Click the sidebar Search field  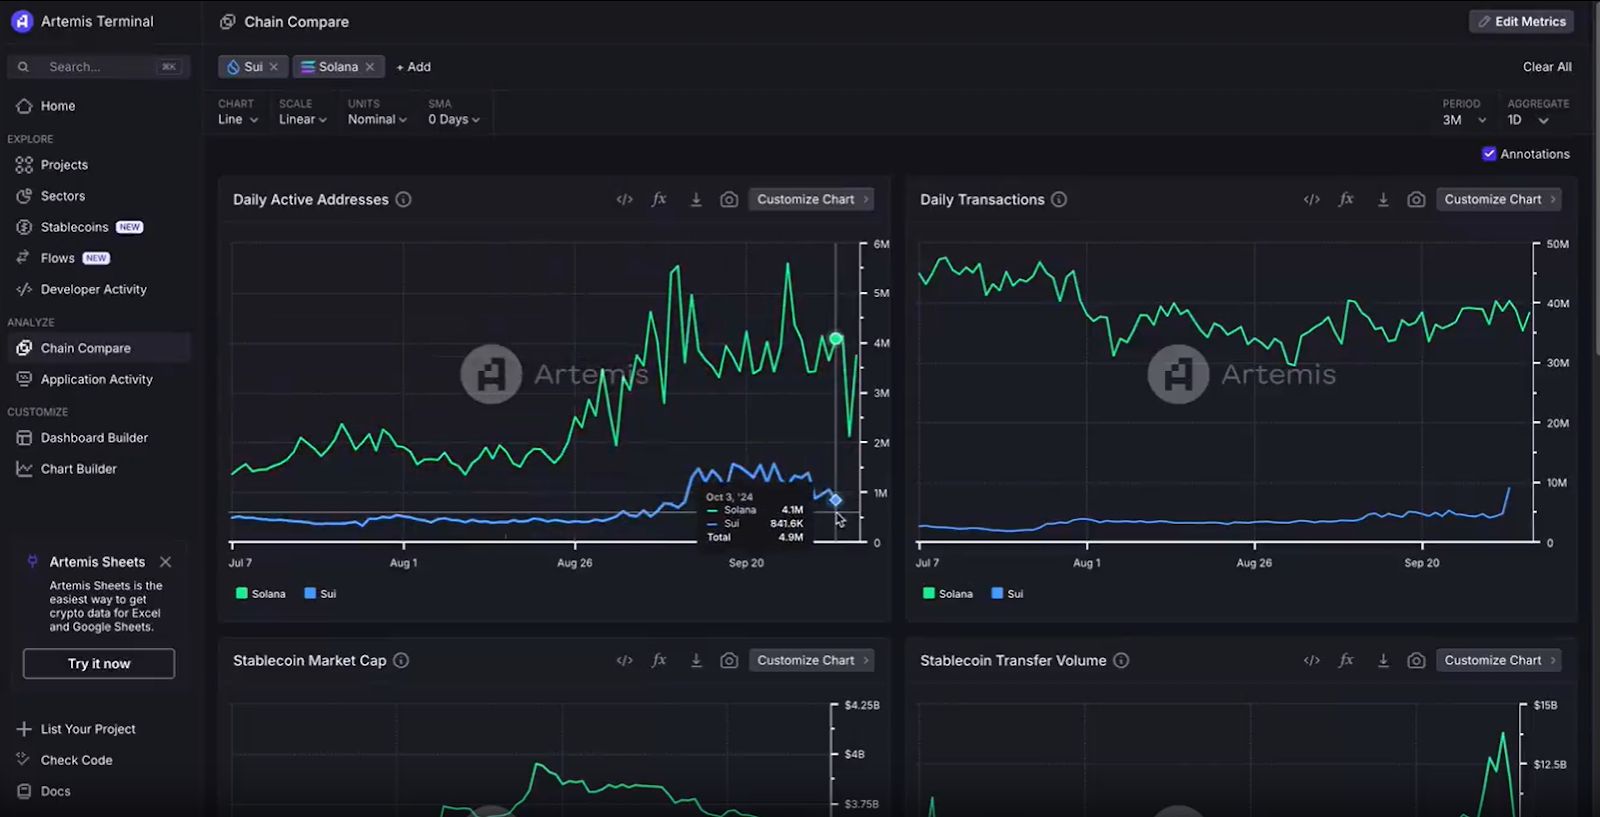[98, 67]
